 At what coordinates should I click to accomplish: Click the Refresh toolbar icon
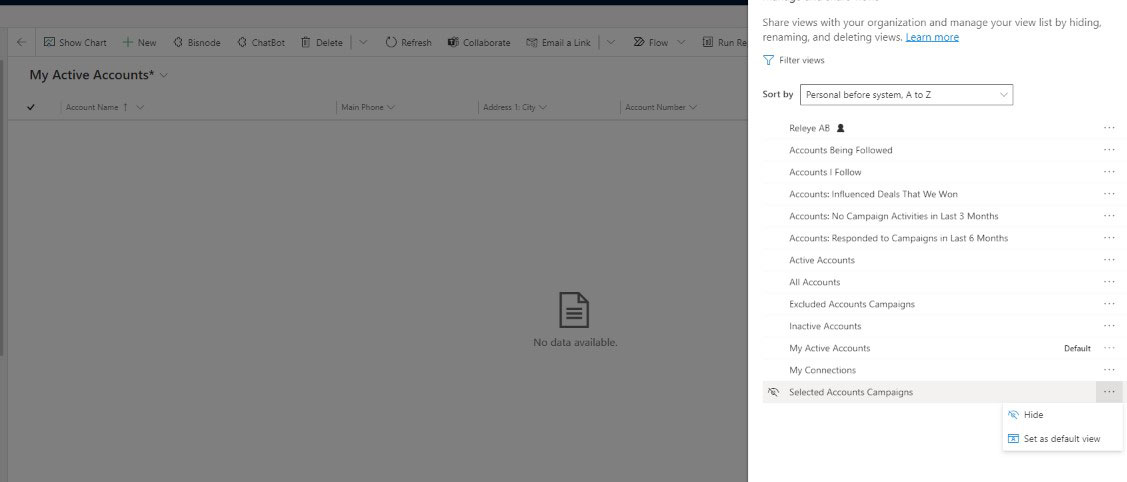391,43
